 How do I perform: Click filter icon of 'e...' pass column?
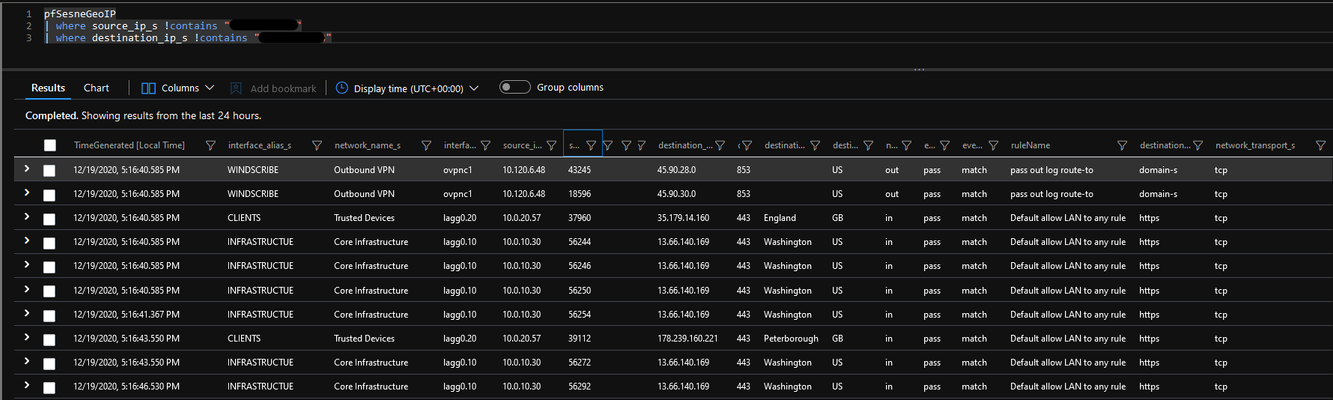click(944, 145)
